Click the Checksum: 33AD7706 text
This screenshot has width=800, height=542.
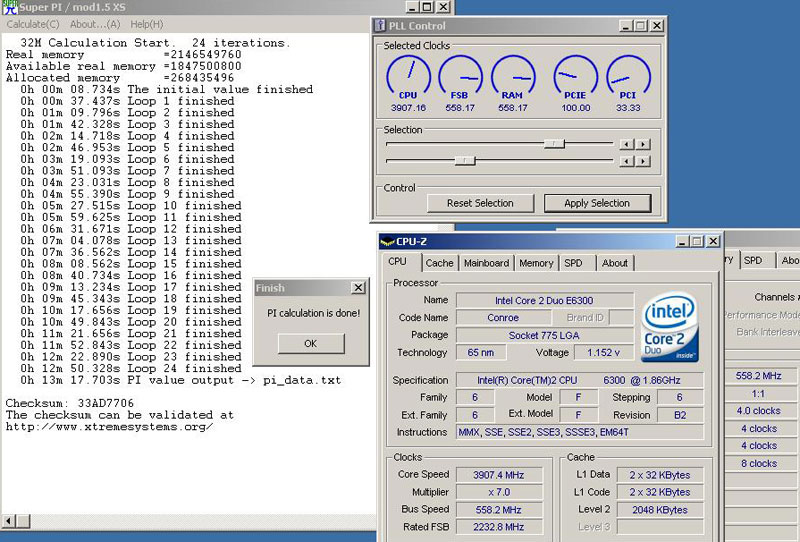point(70,403)
